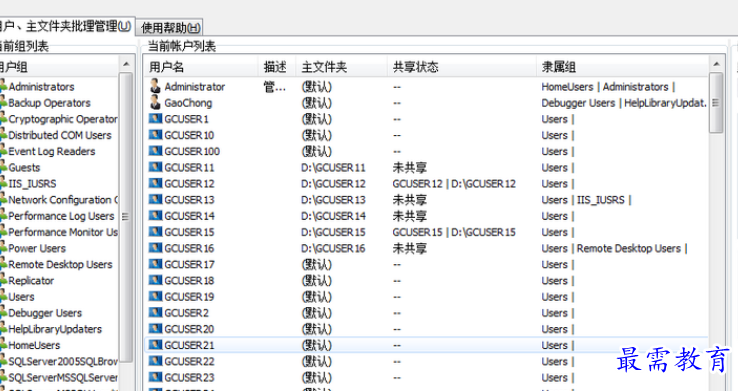Viewport: 738px width, 391px height.
Task: Click home folder D:\GCUSER16 cell
Action: point(333,248)
